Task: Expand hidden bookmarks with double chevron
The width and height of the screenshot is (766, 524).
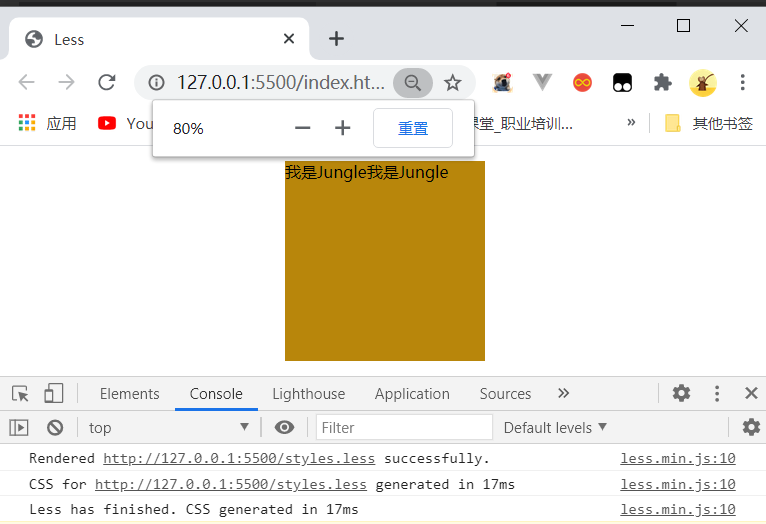Action: pos(631,122)
